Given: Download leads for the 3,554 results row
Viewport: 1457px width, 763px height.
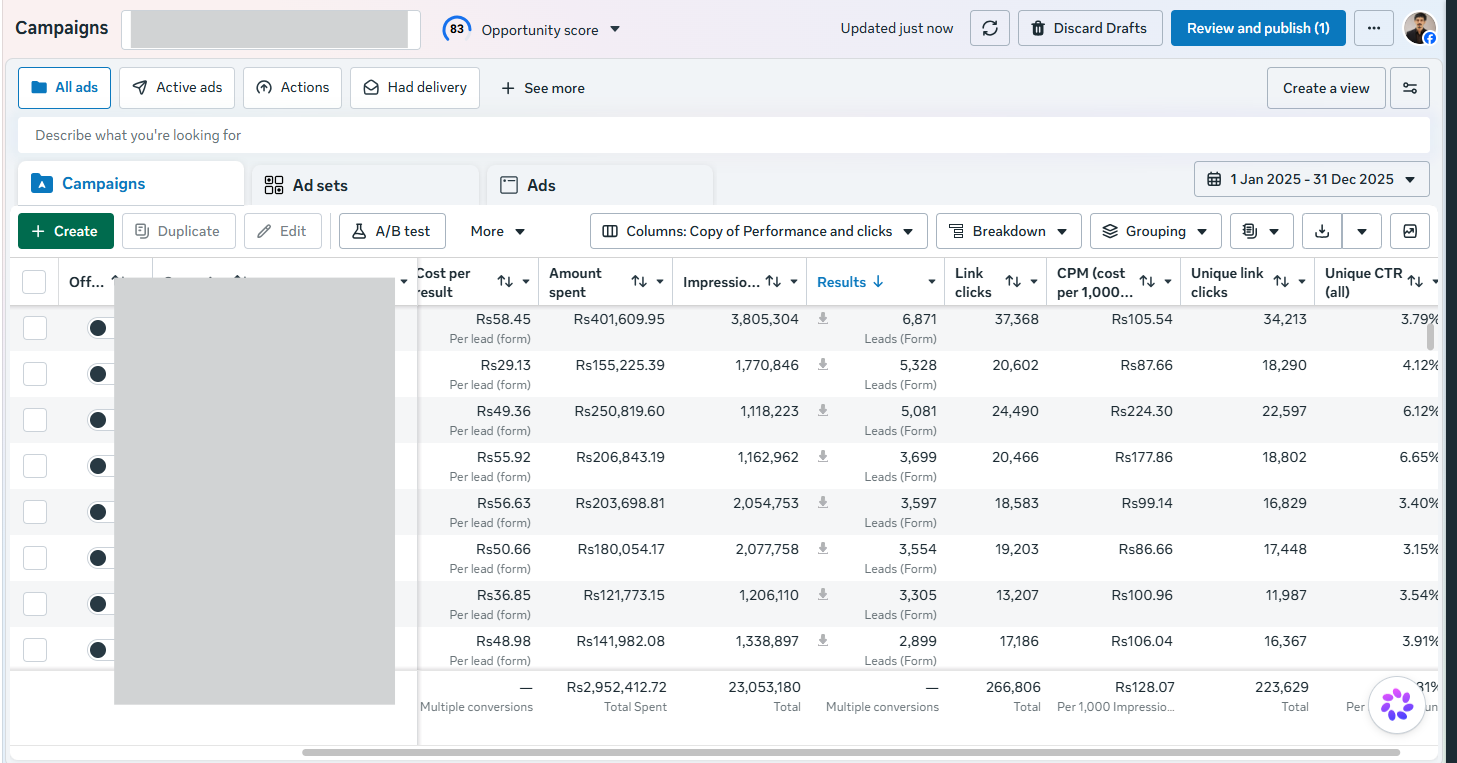Looking at the screenshot, I should [823, 549].
